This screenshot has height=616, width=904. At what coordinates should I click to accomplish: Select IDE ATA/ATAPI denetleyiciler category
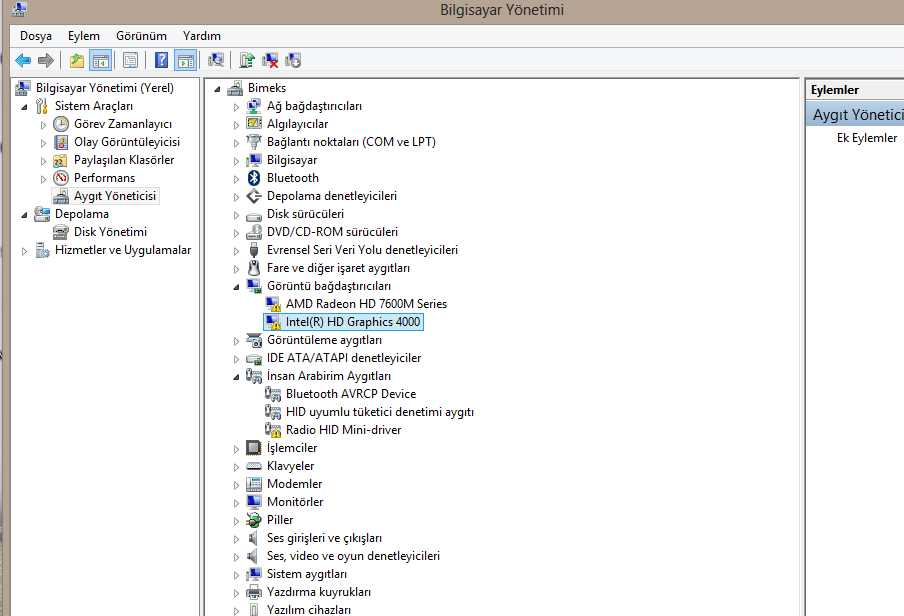(x=344, y=358)
